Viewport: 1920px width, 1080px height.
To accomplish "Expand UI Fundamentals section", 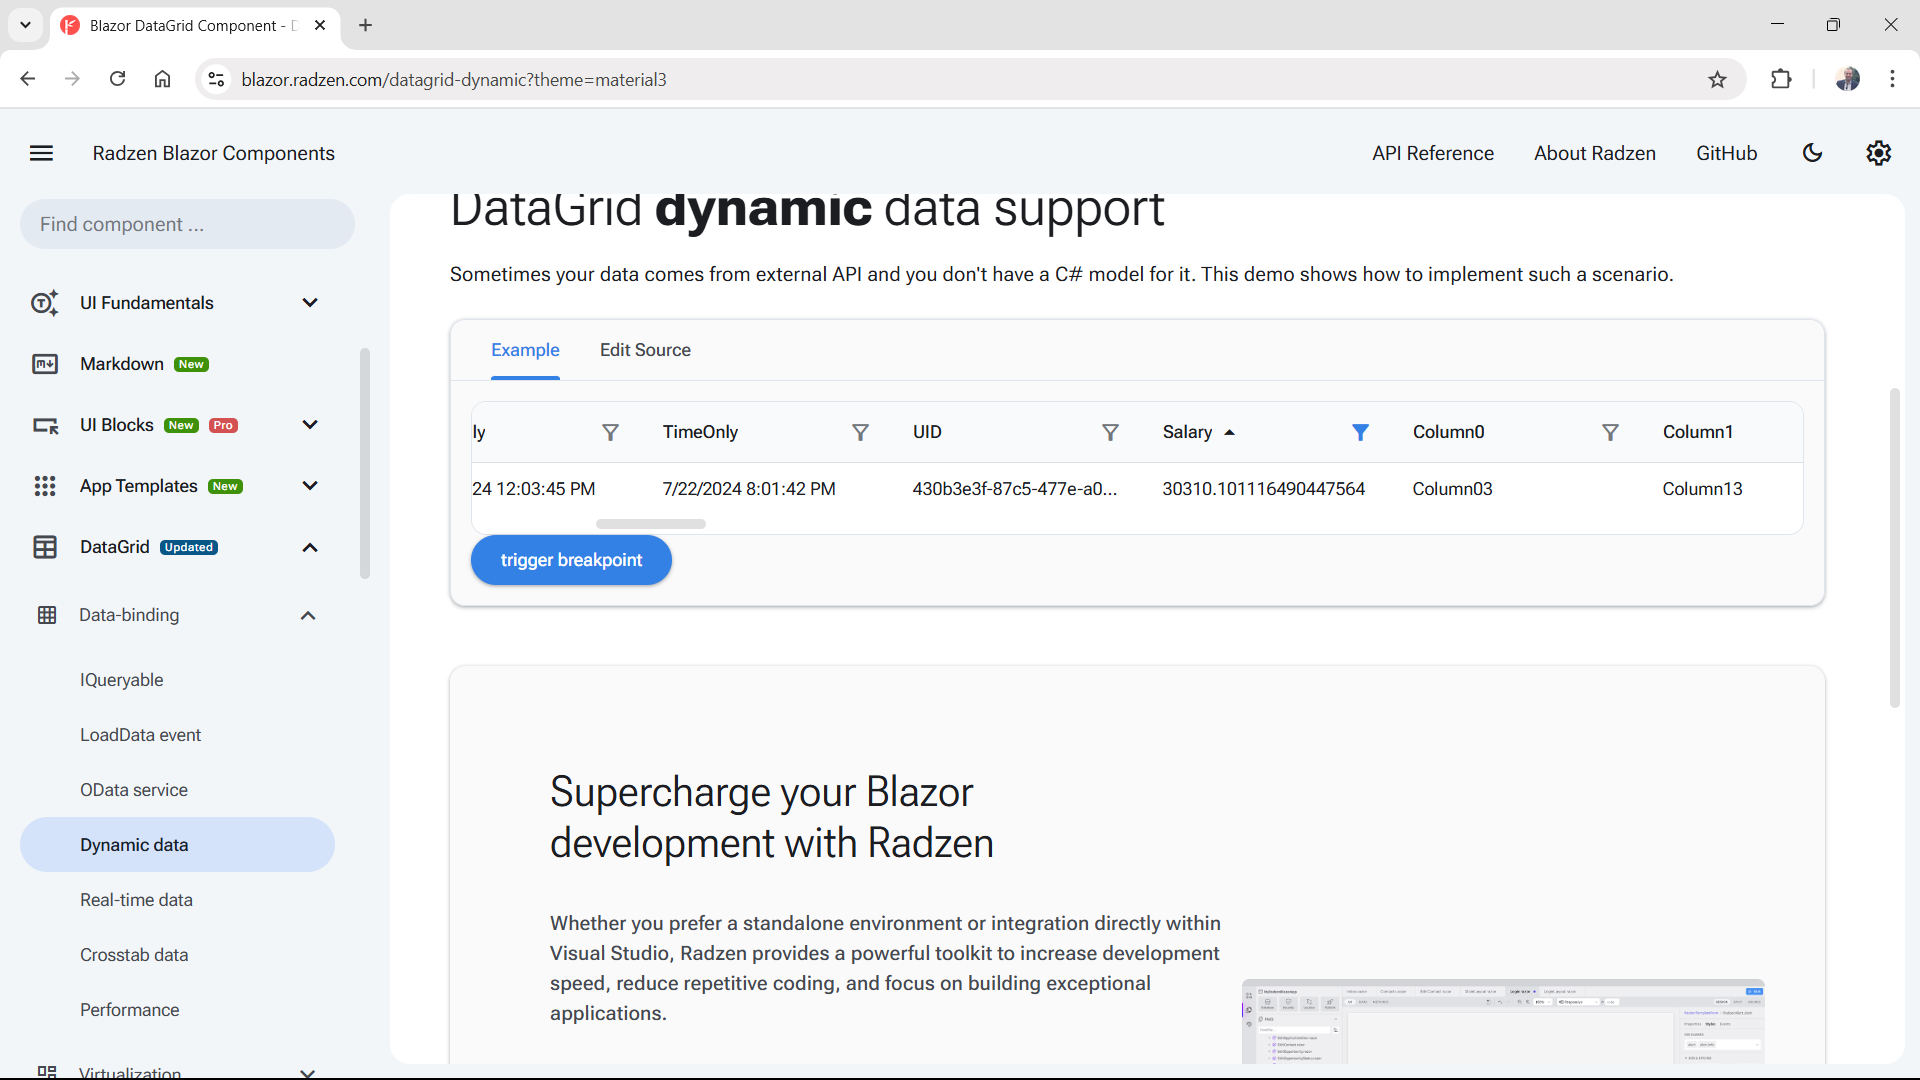I will point(310,303).
